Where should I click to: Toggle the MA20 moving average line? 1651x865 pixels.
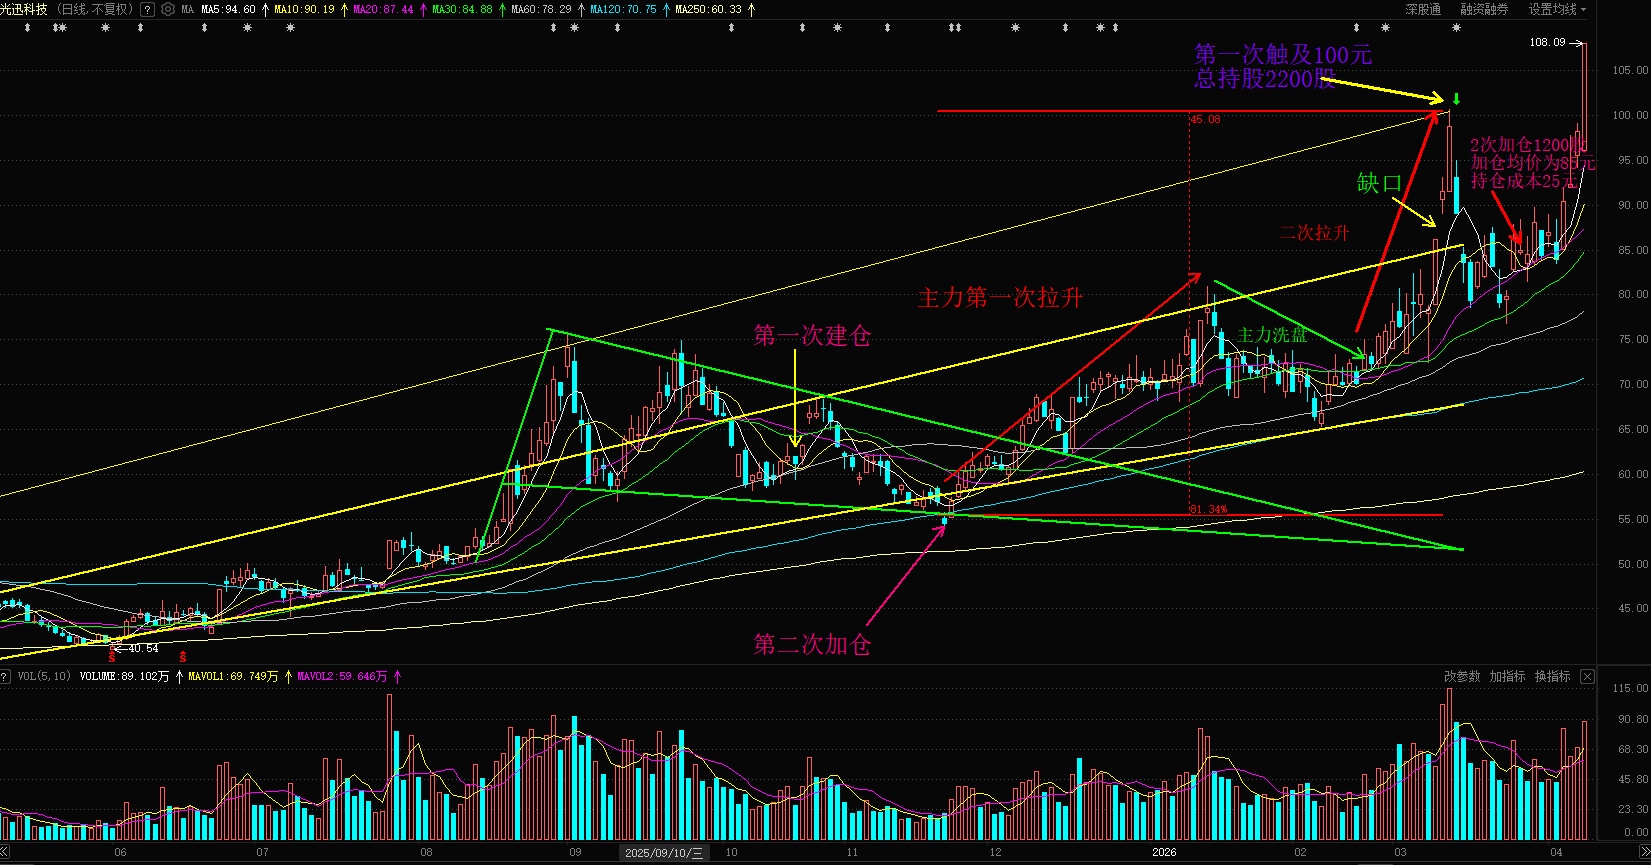point(383,9)
